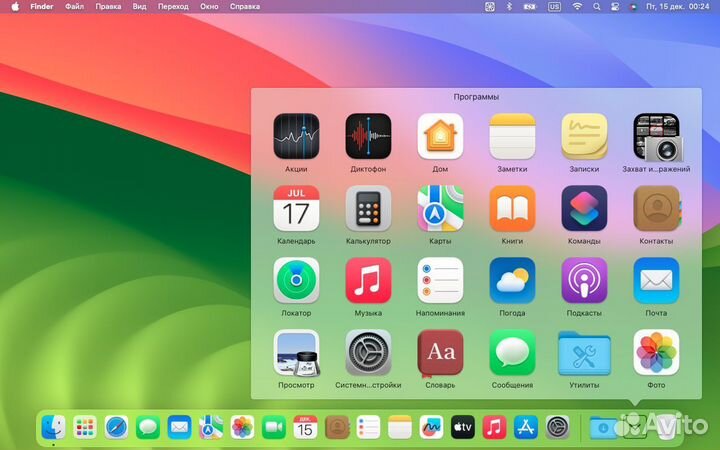Click Bluetooth icon in the menu bar
Screen dimensions: 720x450
[509, 6]
